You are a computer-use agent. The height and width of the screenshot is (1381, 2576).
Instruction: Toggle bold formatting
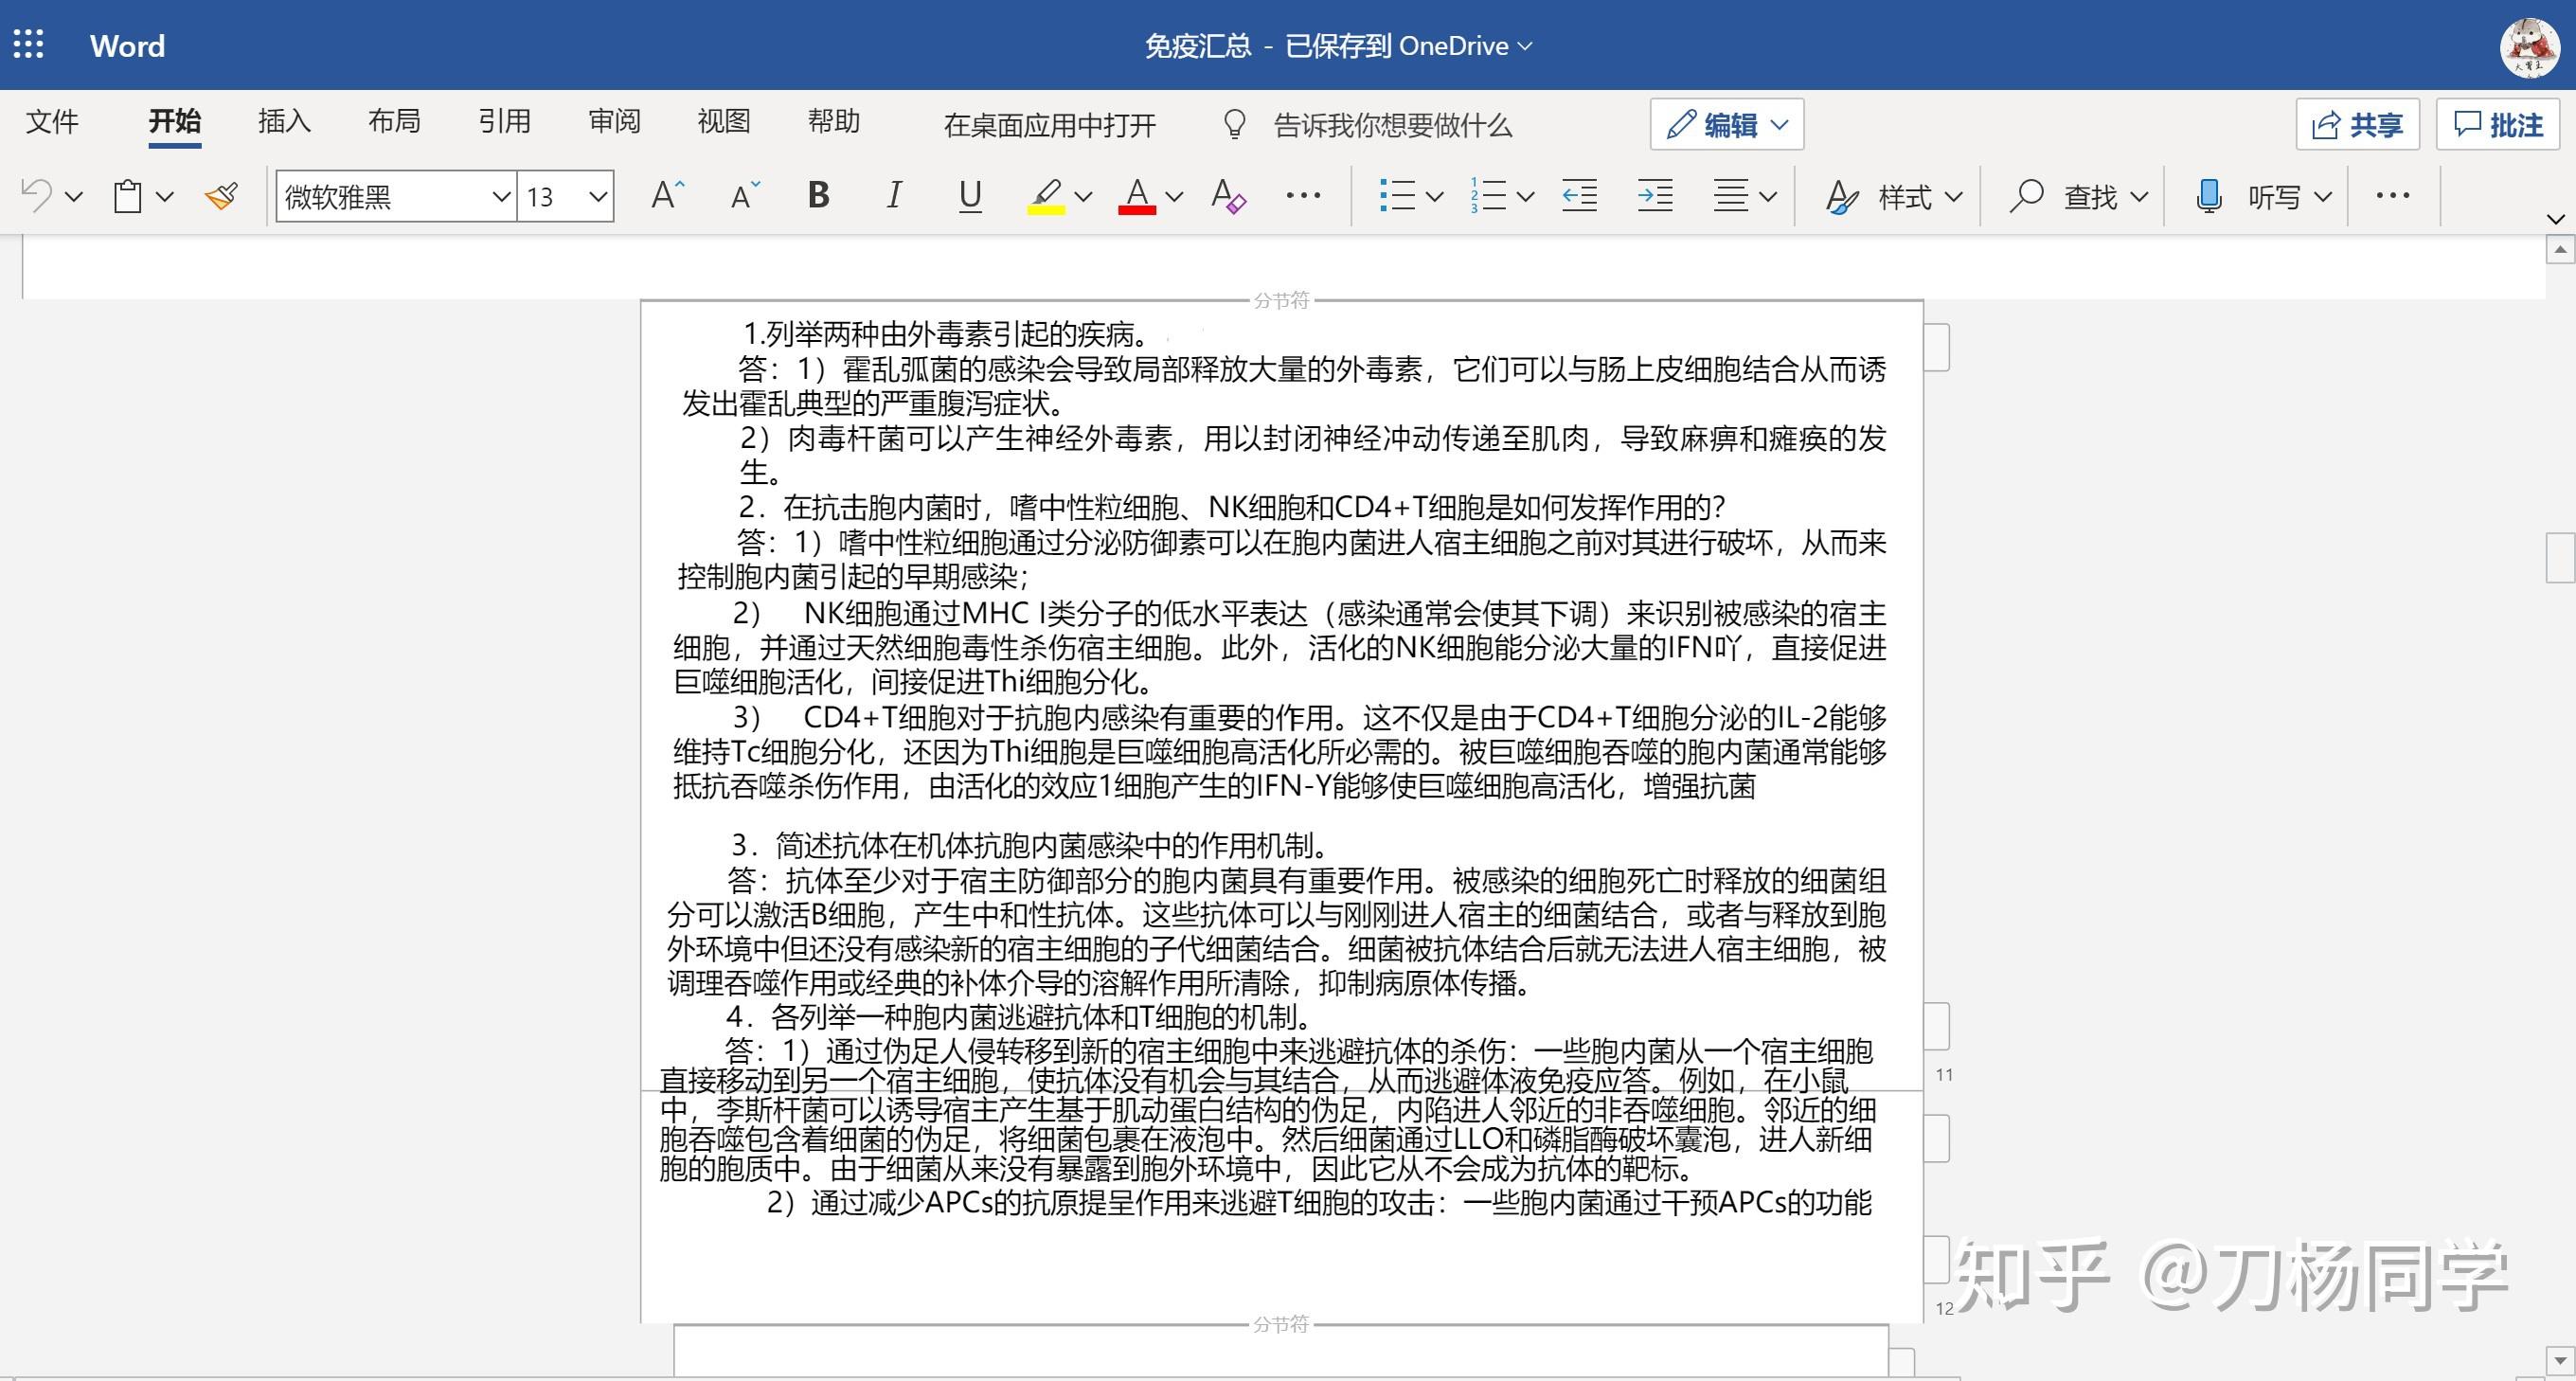(818, 195)
